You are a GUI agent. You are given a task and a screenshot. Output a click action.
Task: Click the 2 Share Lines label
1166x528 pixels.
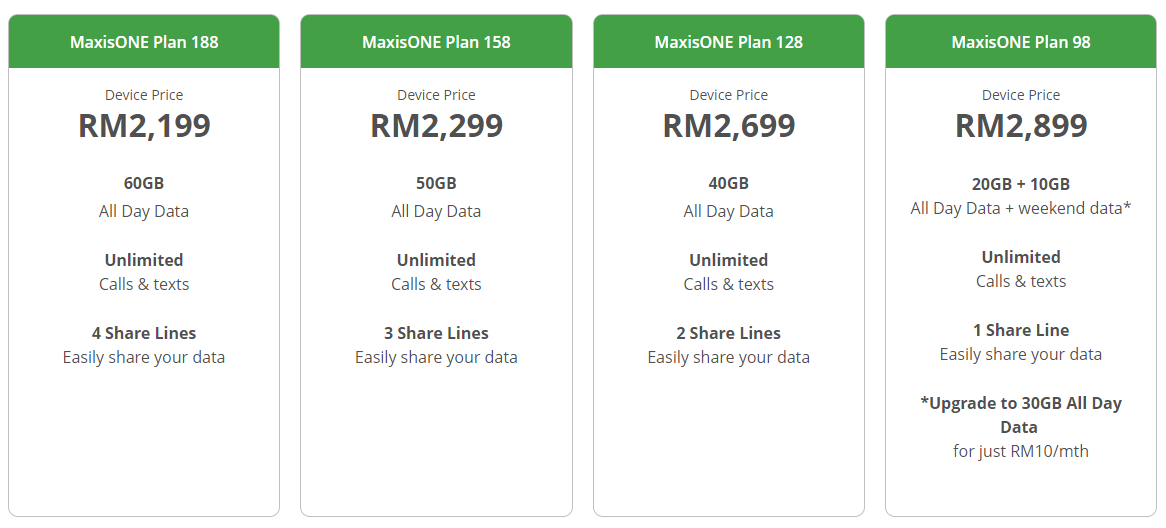click(728, 333)
